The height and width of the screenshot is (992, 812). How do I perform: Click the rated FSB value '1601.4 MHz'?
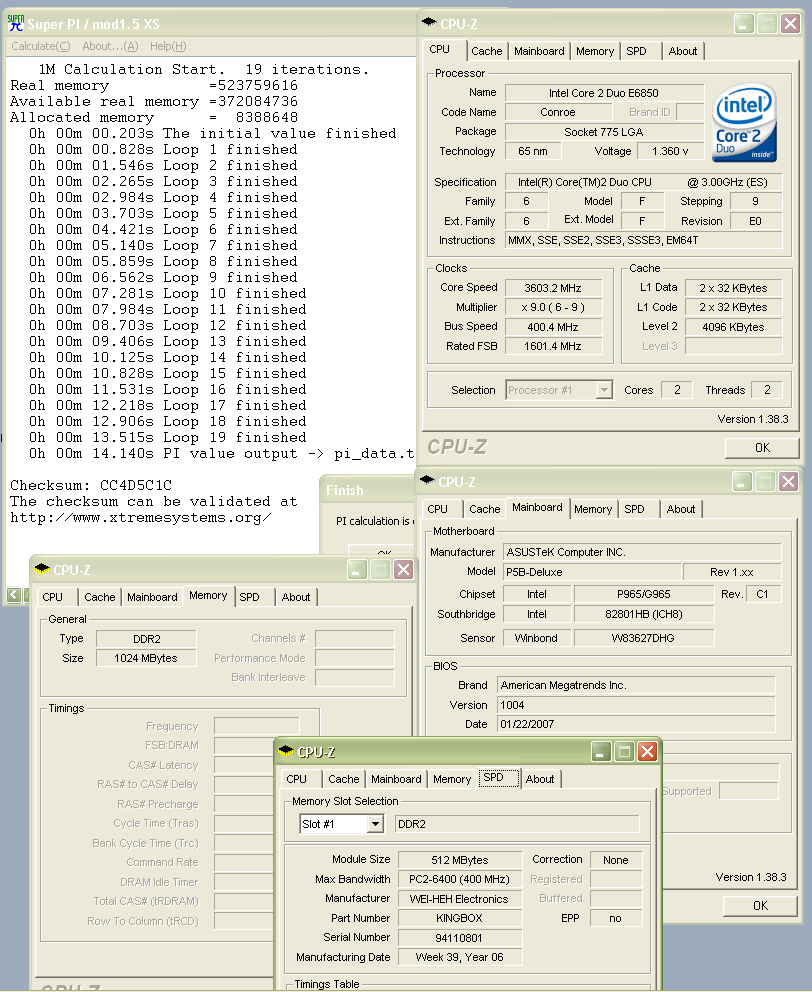(x=553, y=346)
